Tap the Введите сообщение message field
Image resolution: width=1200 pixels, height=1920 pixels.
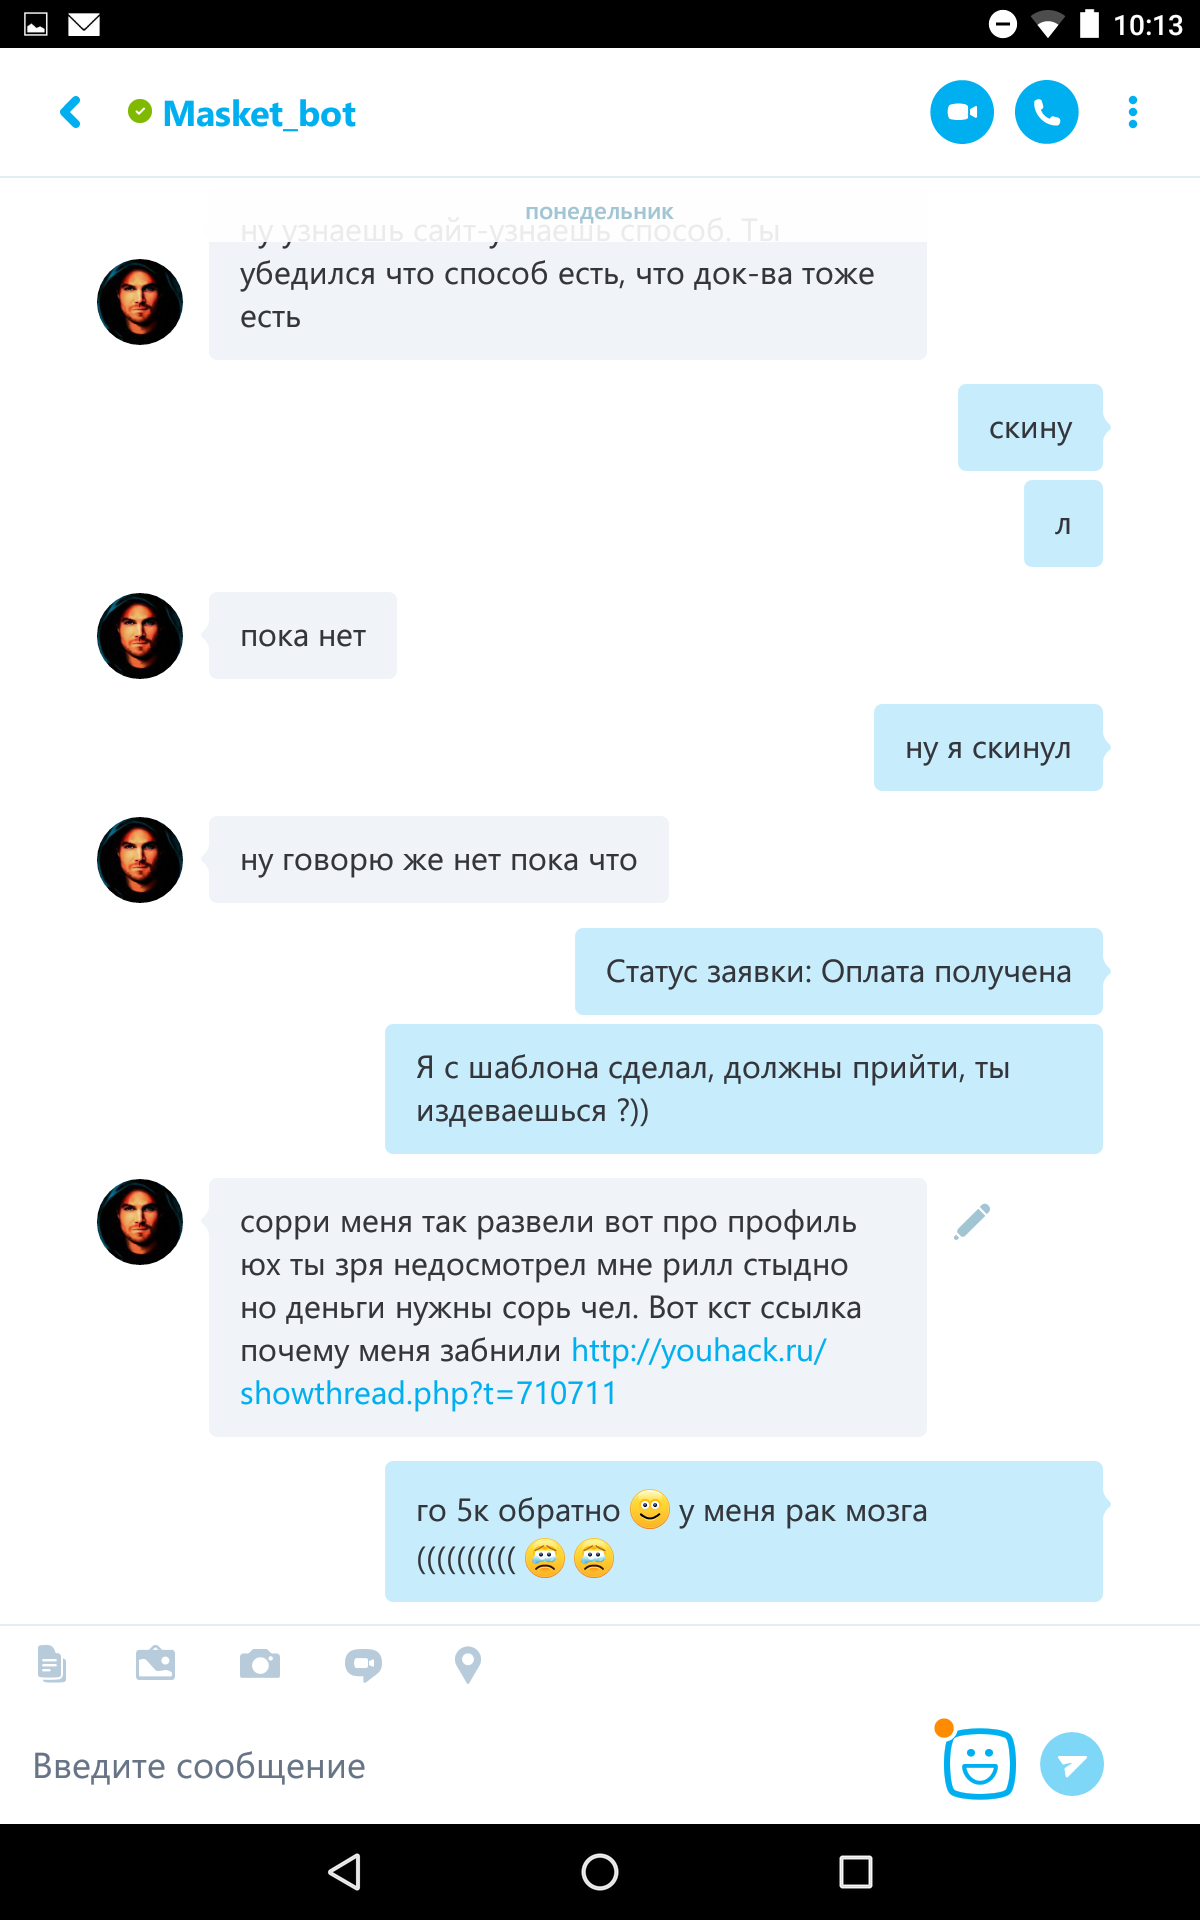(470, 1766)
